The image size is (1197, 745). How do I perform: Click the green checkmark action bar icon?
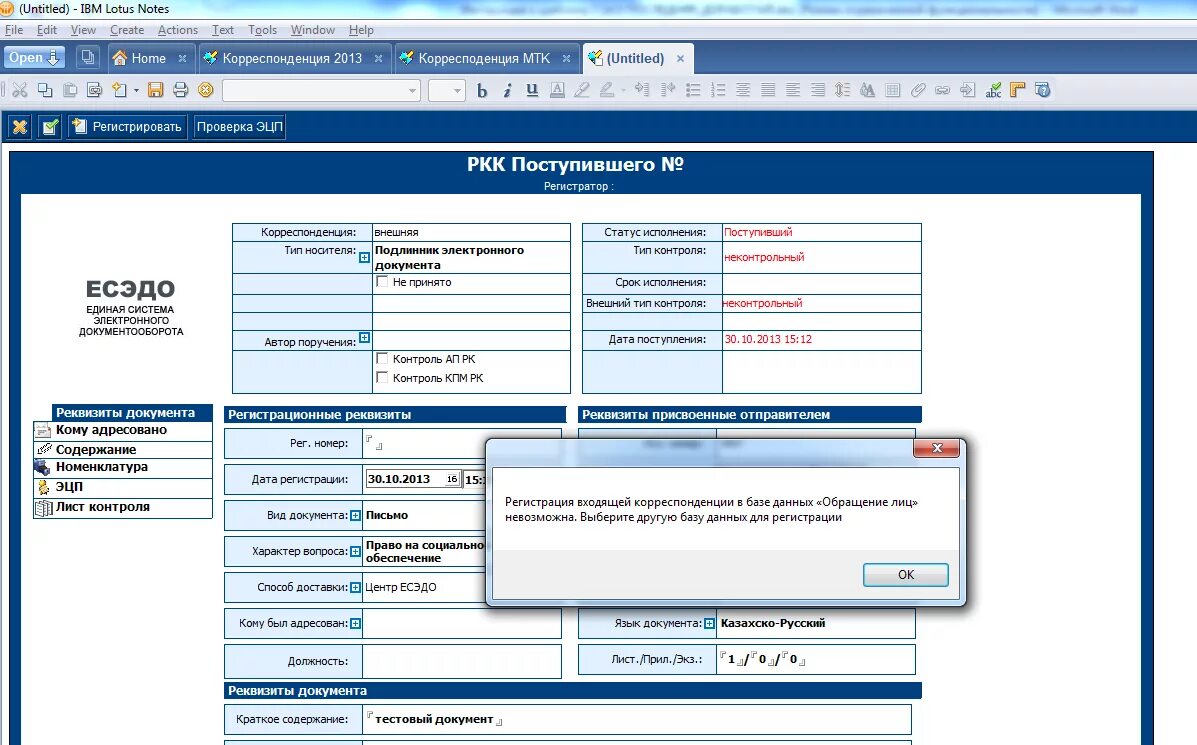(50, 127)
